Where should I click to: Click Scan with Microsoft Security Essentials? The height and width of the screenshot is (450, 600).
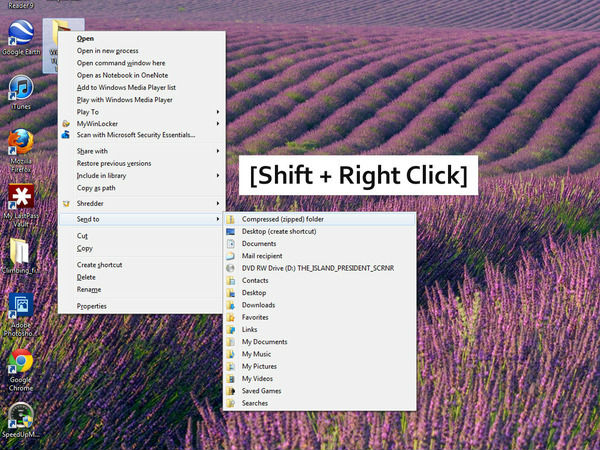135,135
